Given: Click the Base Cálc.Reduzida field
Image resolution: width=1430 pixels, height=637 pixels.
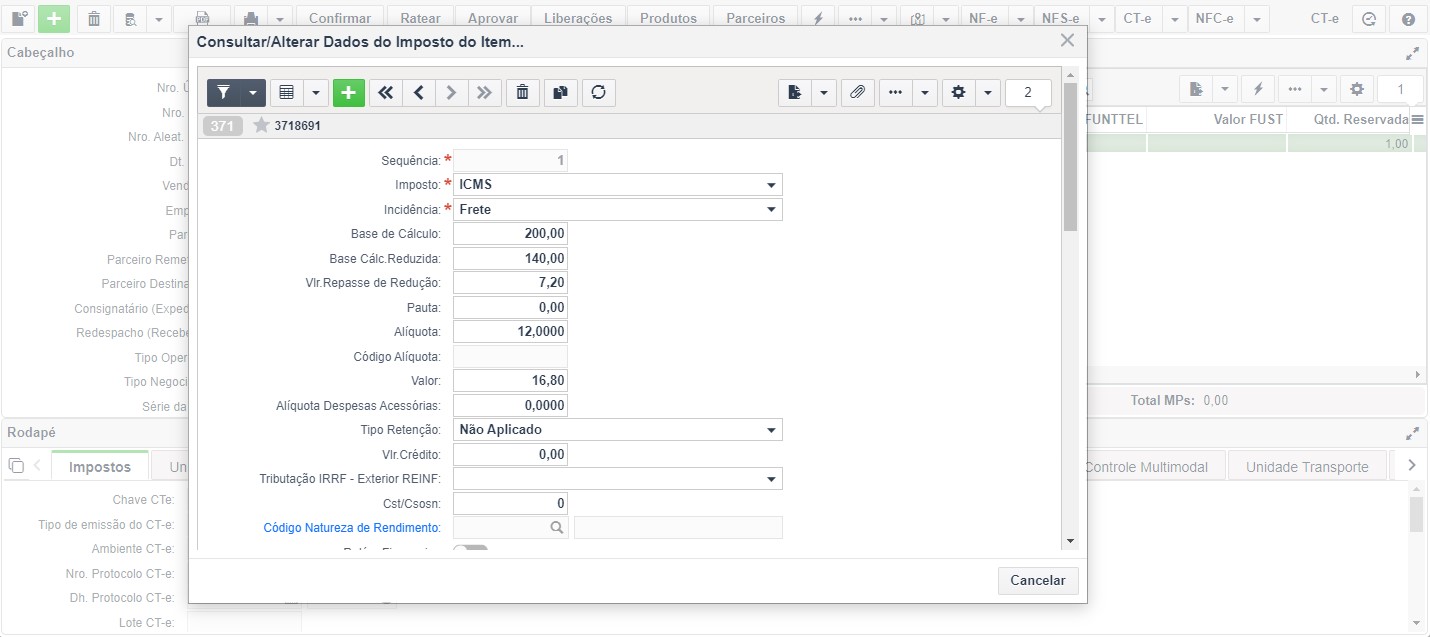Looking at the screenshot, I should tap(510, 259).
